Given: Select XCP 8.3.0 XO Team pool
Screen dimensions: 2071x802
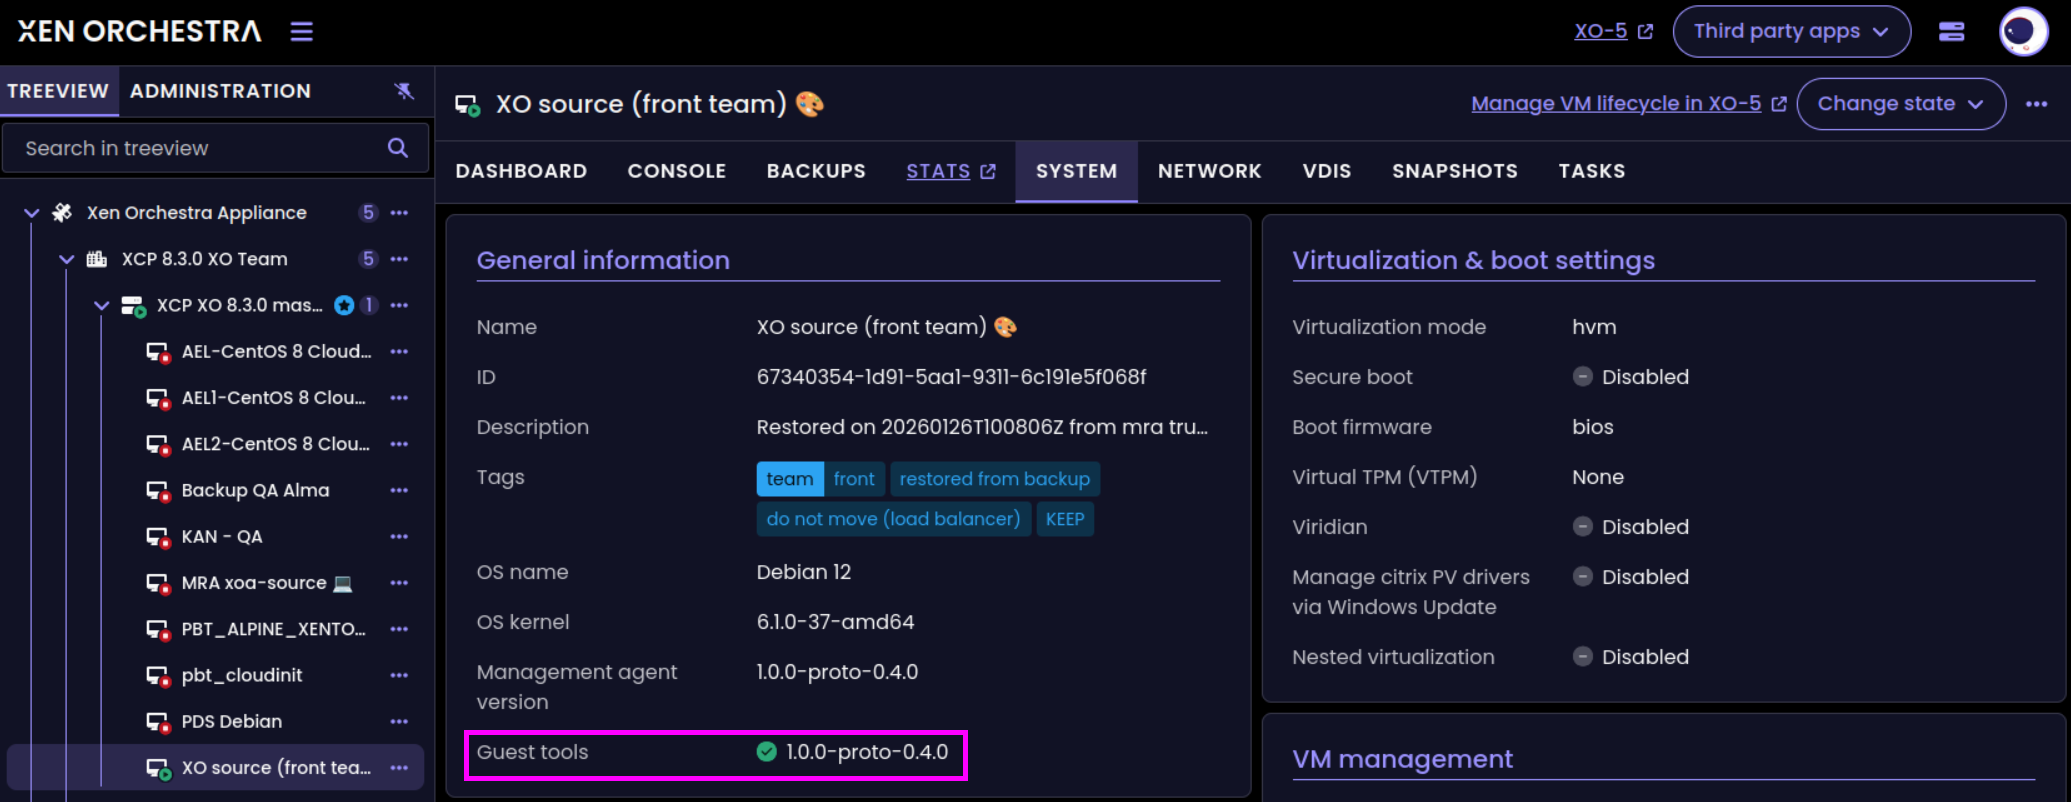Looking at the screenshot, I should pyautogui.click(x=204, y=259).
